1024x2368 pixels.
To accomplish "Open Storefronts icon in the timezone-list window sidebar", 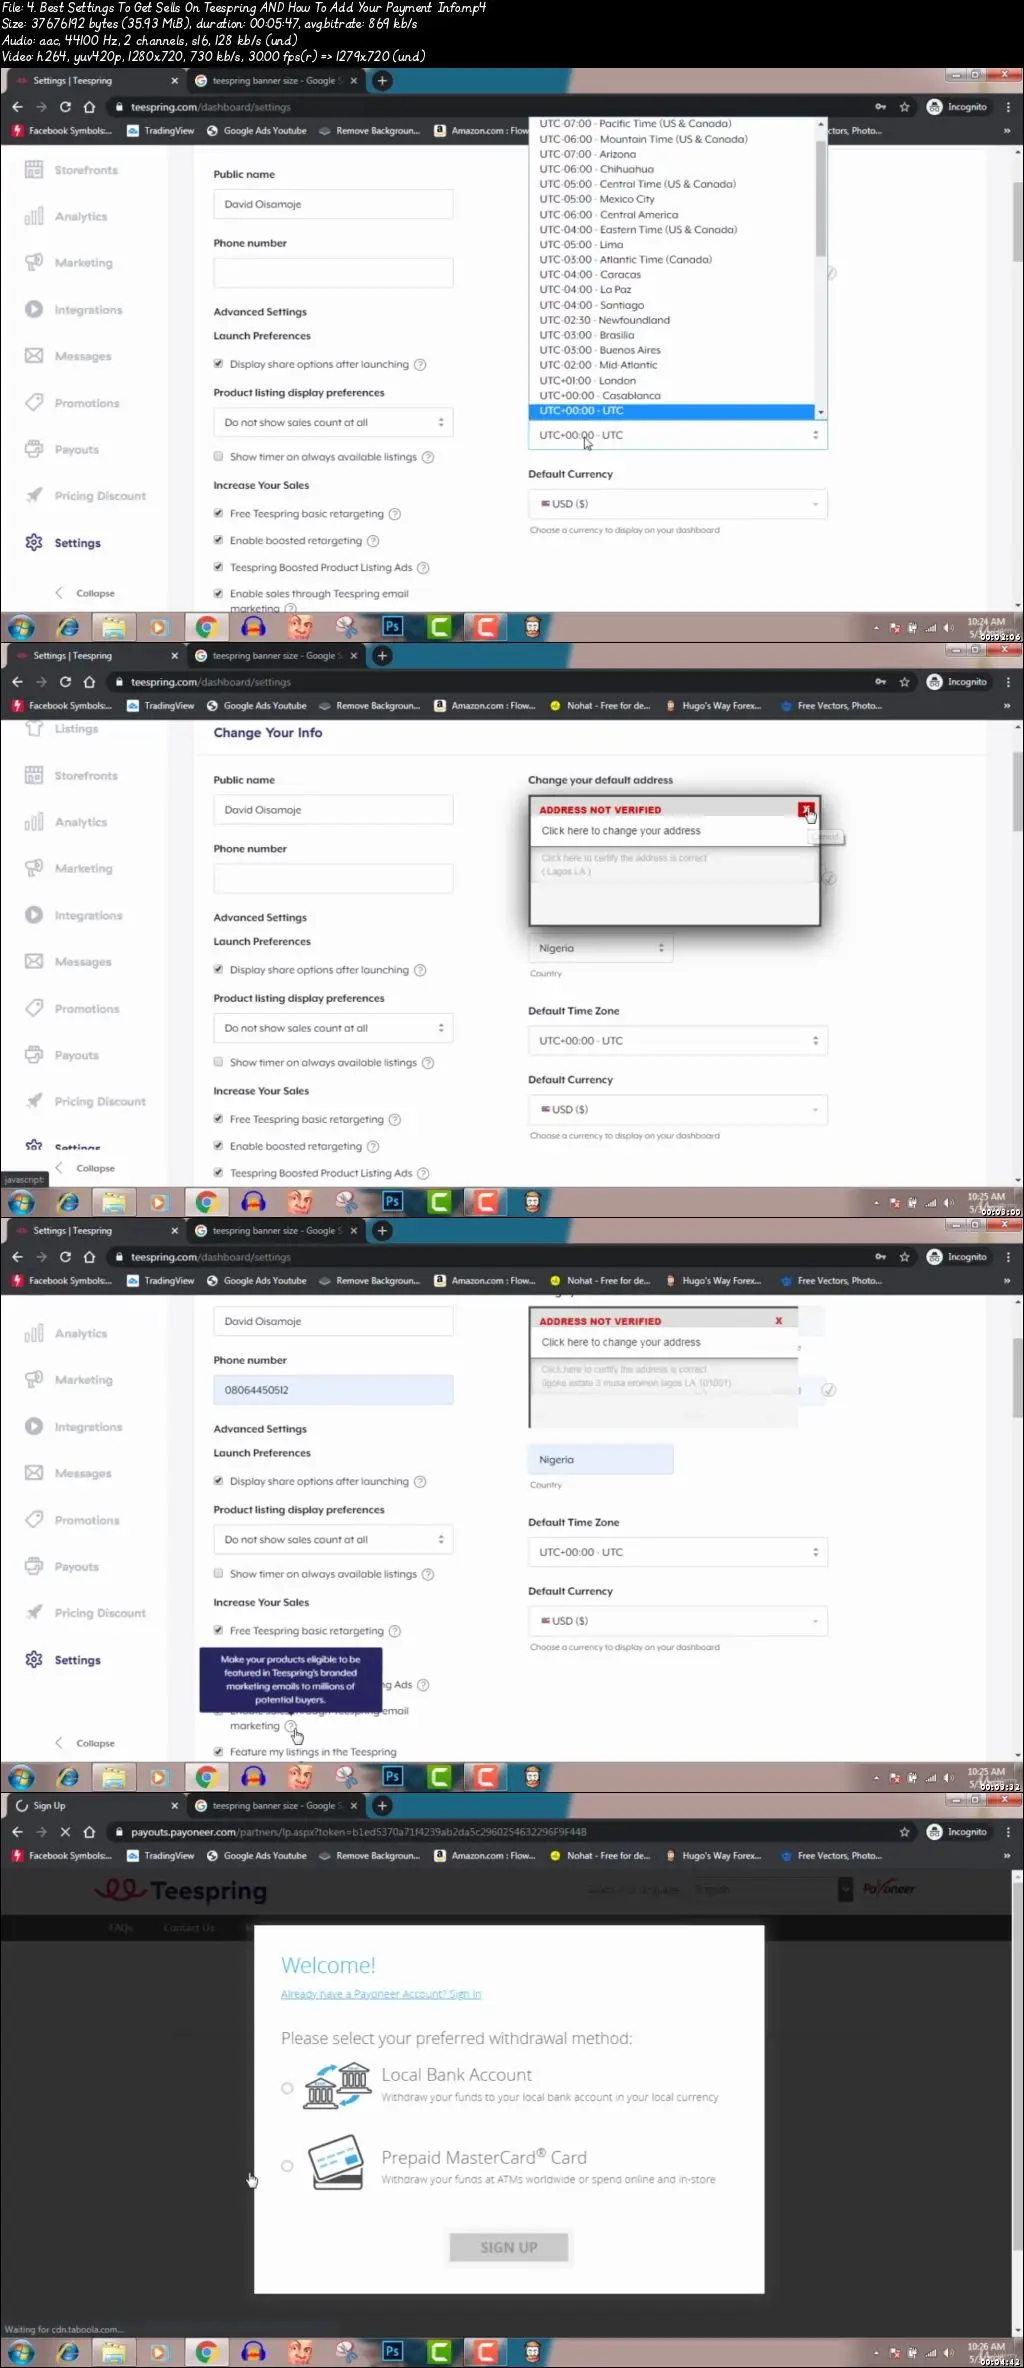I will 34,170.
